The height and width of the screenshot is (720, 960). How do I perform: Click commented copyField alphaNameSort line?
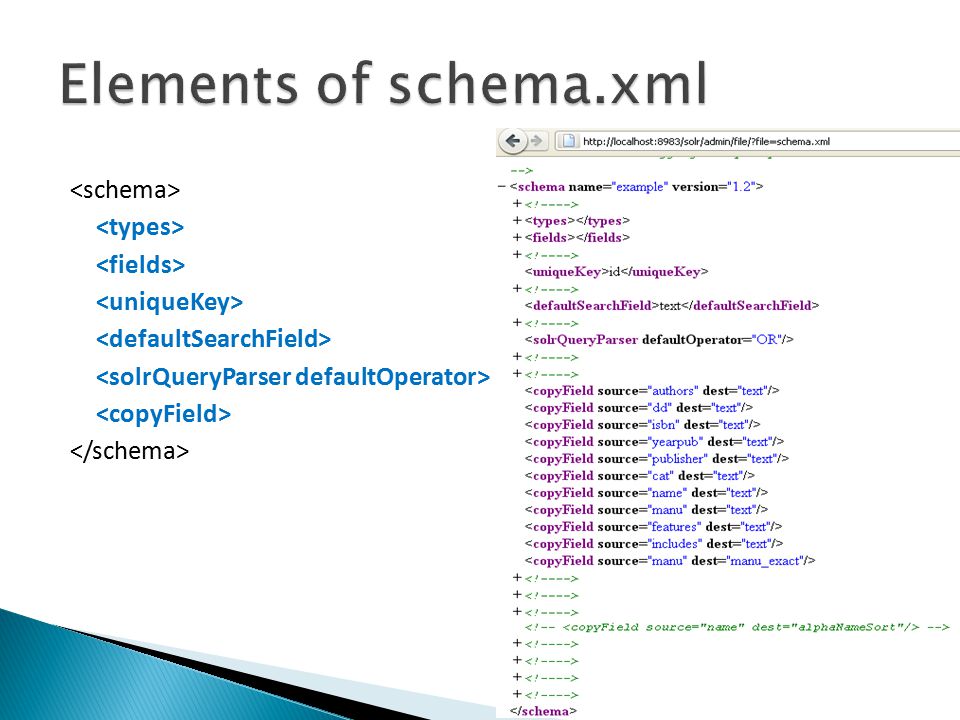(x=737, y=627)
